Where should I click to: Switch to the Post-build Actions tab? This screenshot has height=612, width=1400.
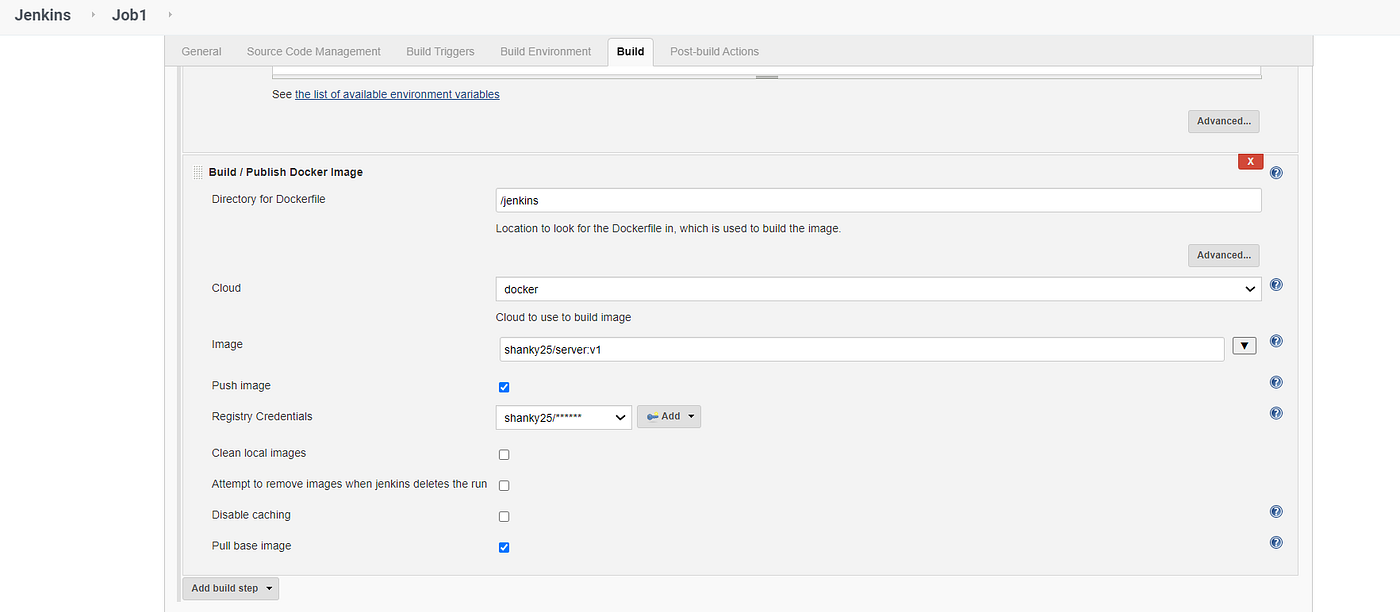click(x=714, y=51)
